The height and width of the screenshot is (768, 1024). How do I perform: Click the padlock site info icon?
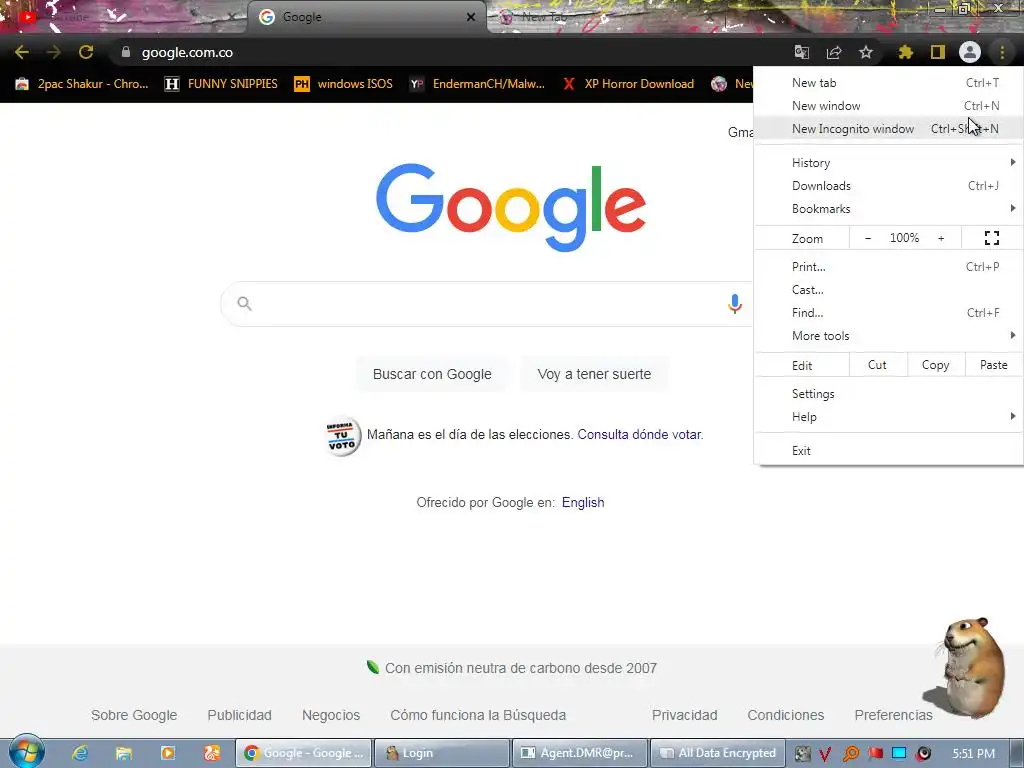click(126, 52)
